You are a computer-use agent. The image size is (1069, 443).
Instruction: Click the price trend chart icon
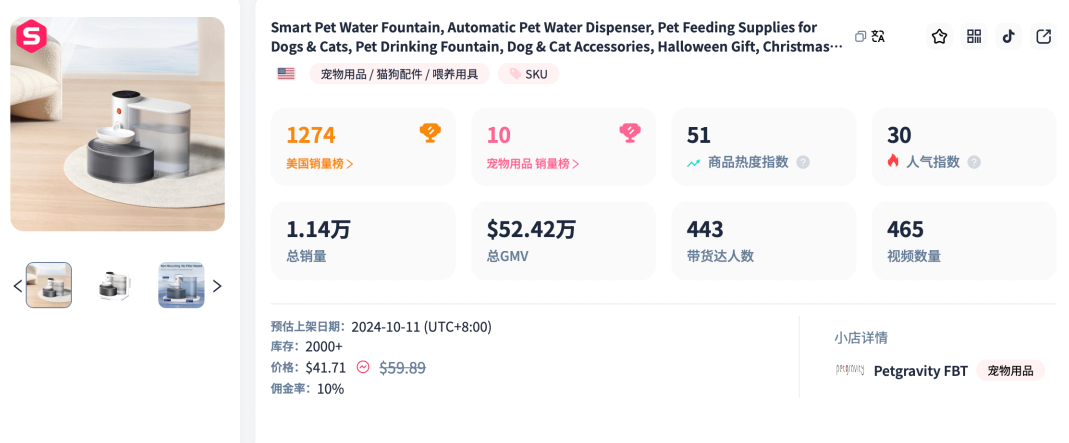coord(363,367)
